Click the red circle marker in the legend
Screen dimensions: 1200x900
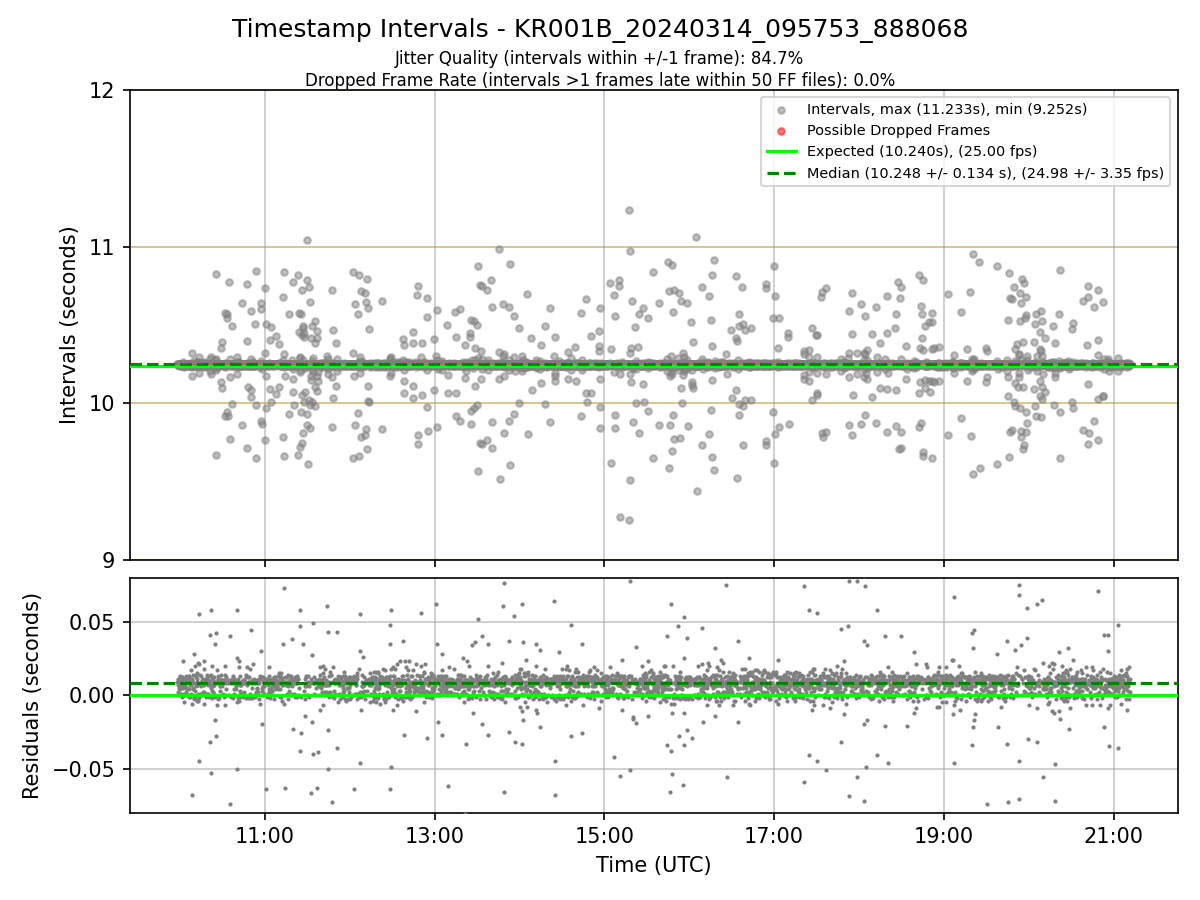point(781,130)
